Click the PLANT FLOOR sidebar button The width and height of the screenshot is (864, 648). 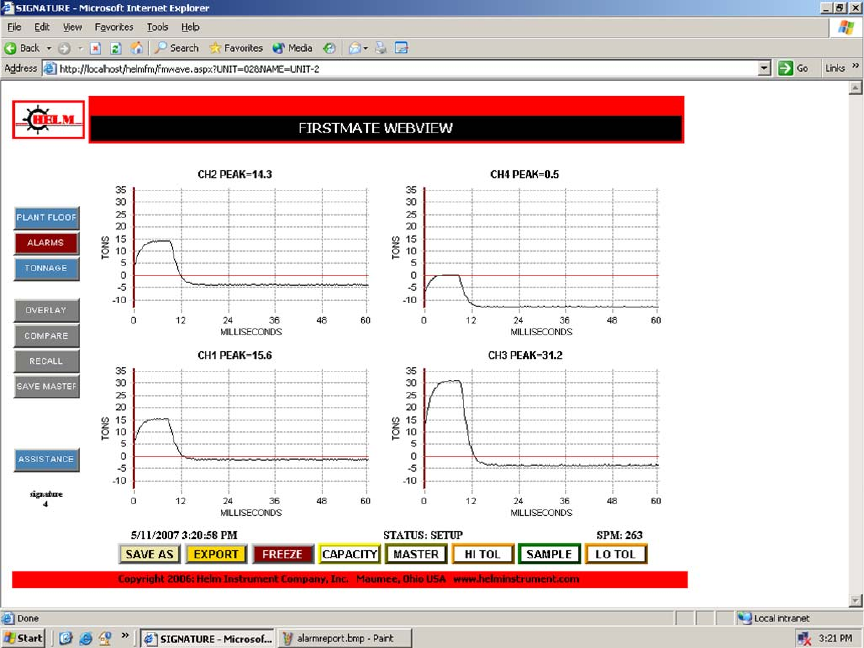pos(46,218)
